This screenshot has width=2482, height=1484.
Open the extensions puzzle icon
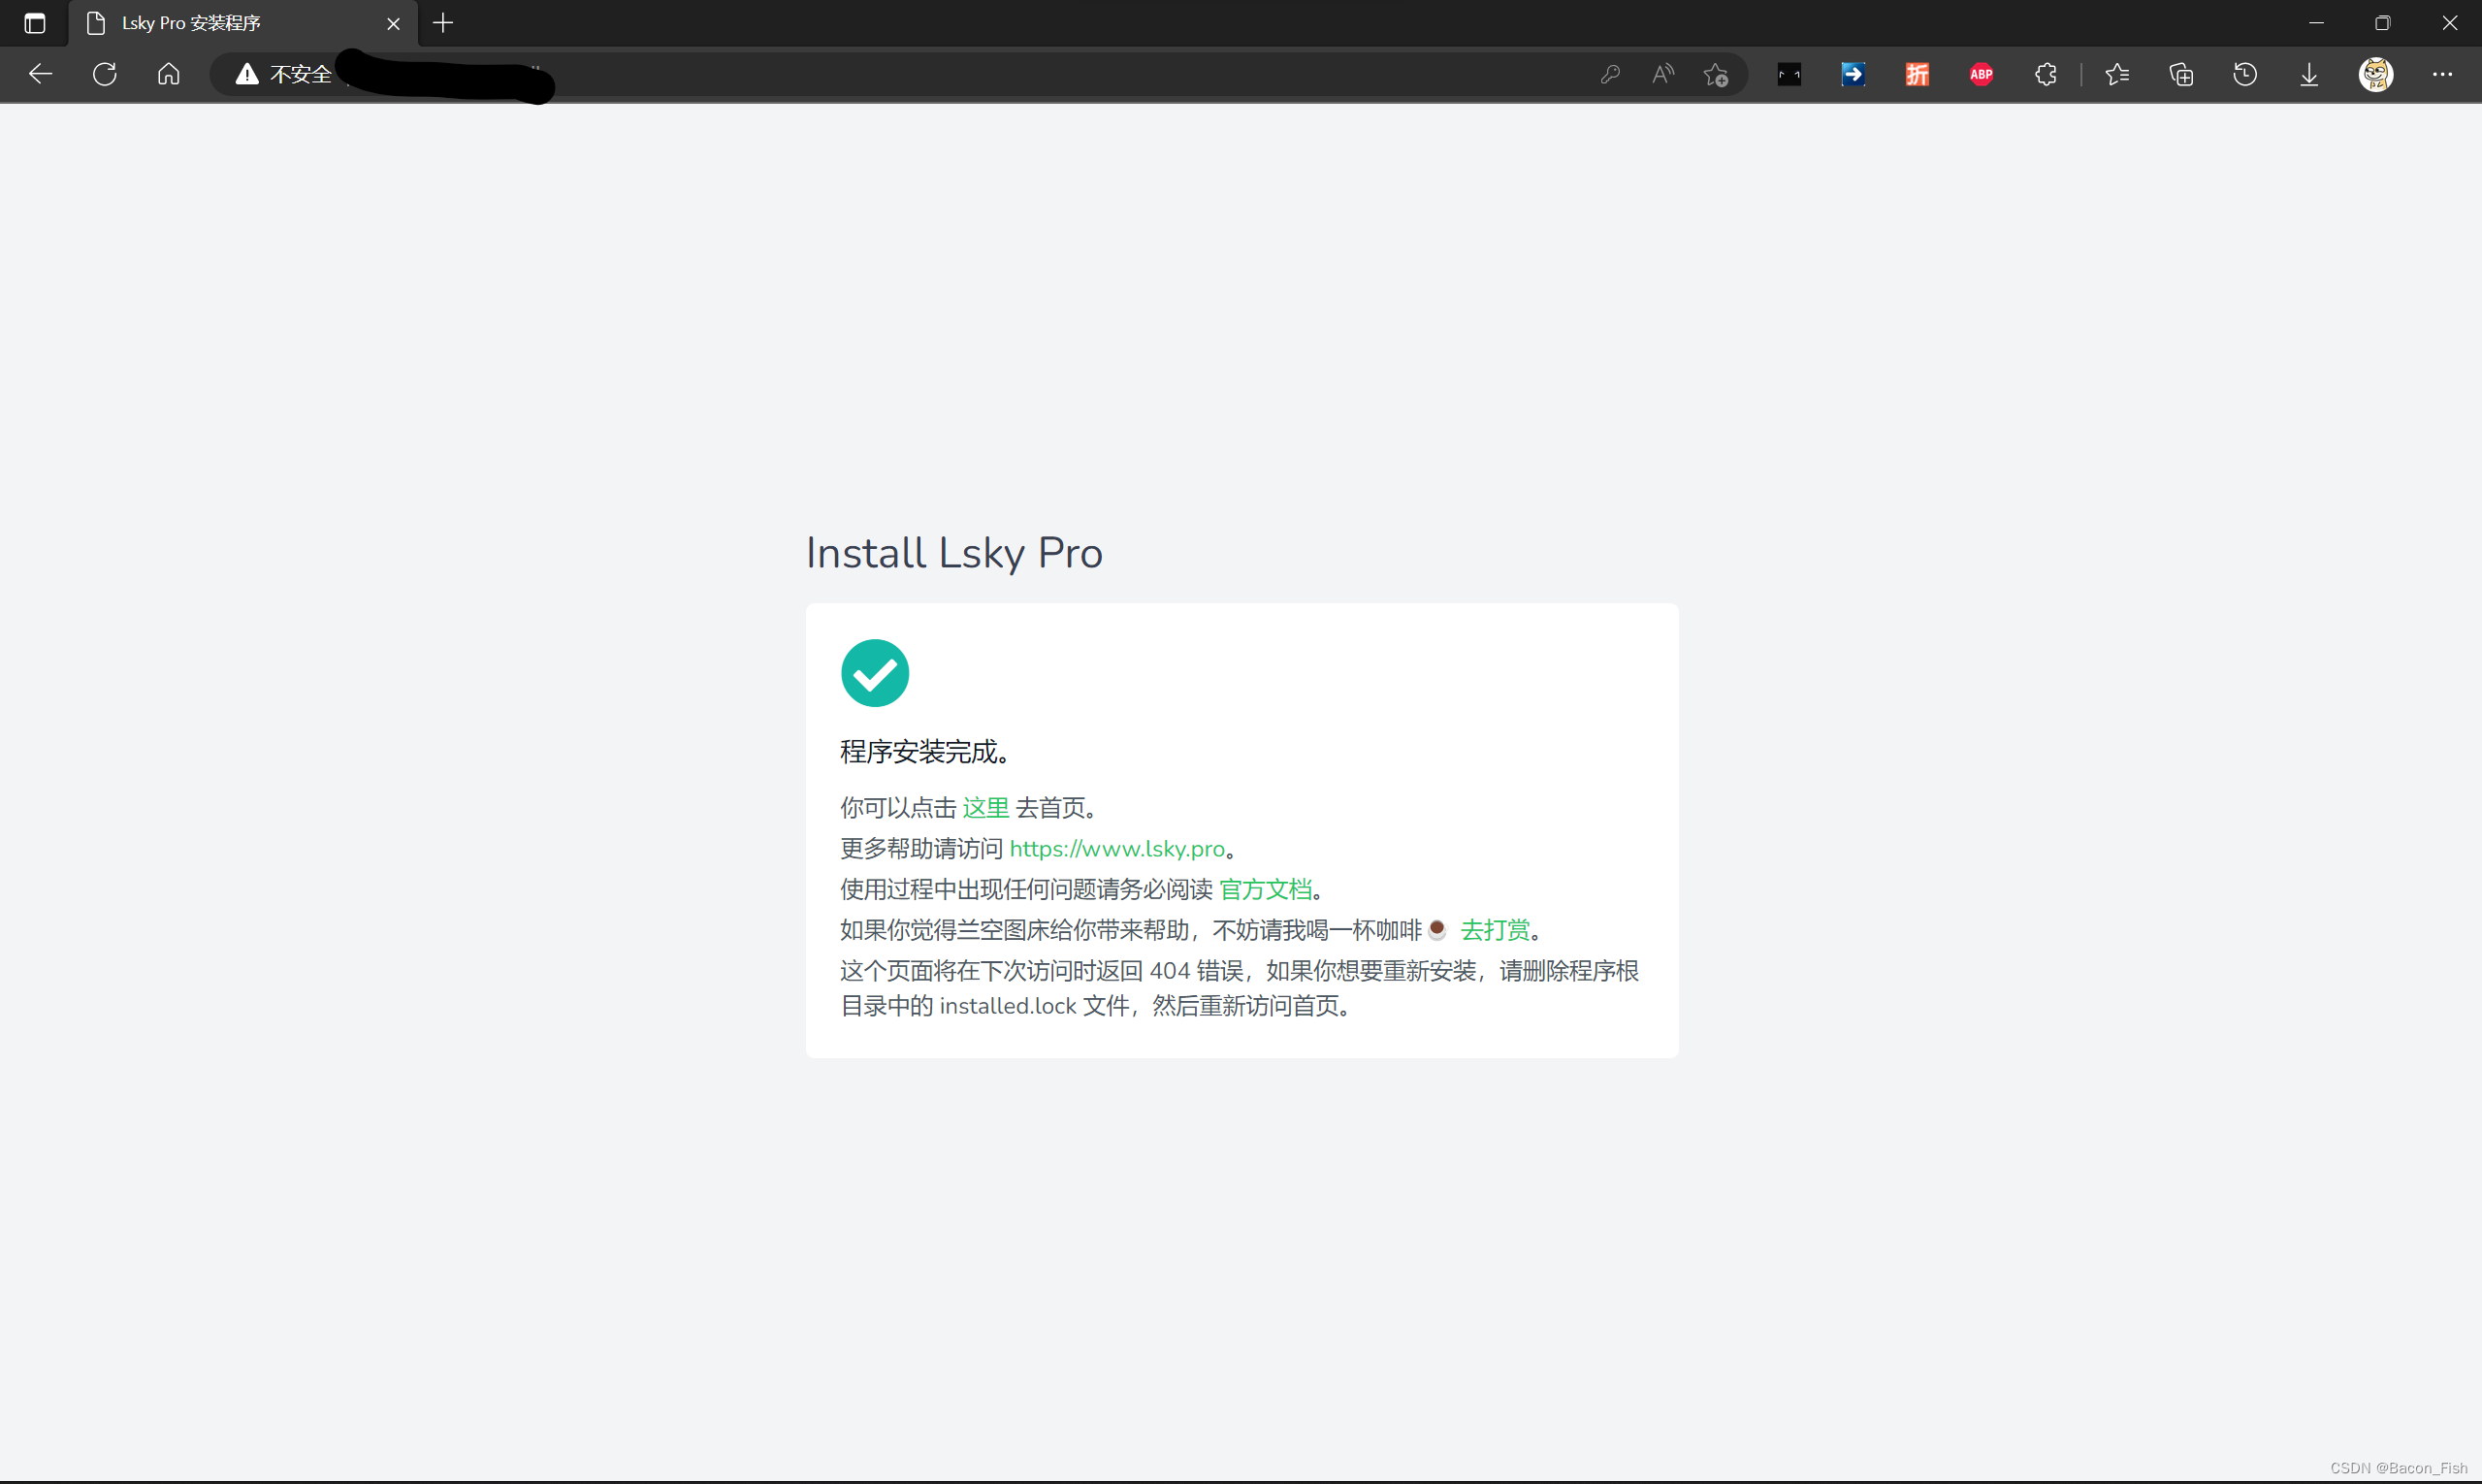coord(2045,74)
